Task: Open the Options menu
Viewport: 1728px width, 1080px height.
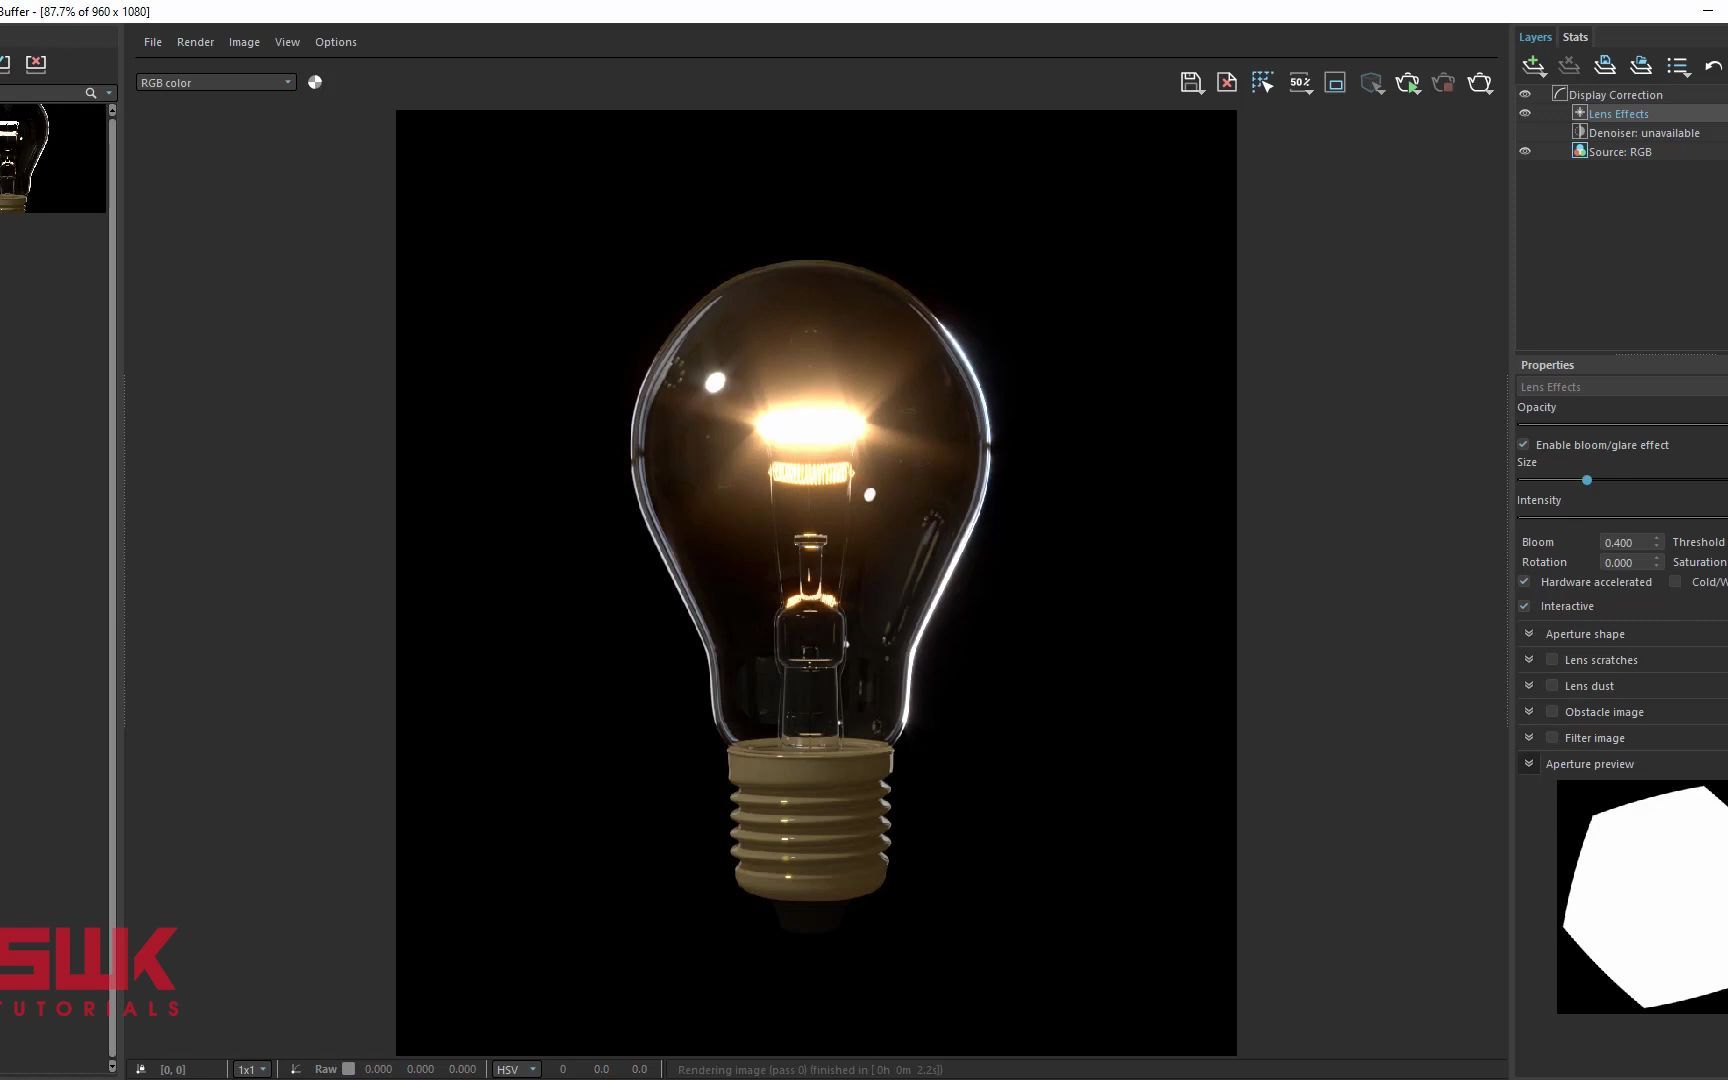Action: (335, 42)
